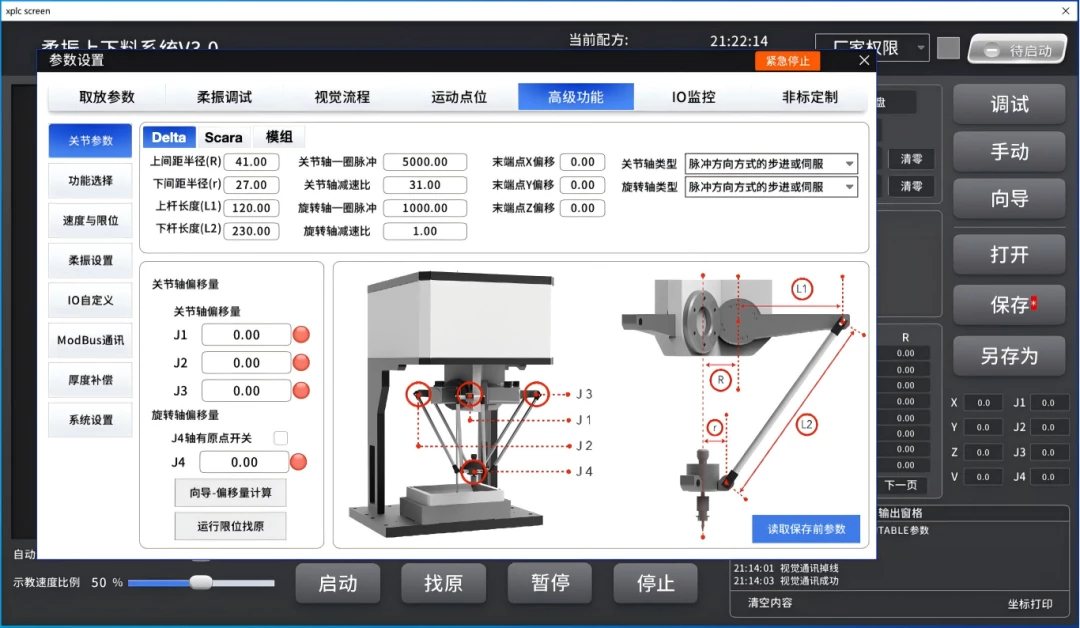This screenshot has width=1080, height=628.
Task: Open ModBus通讯 in the sidebar
Action: 90,340
